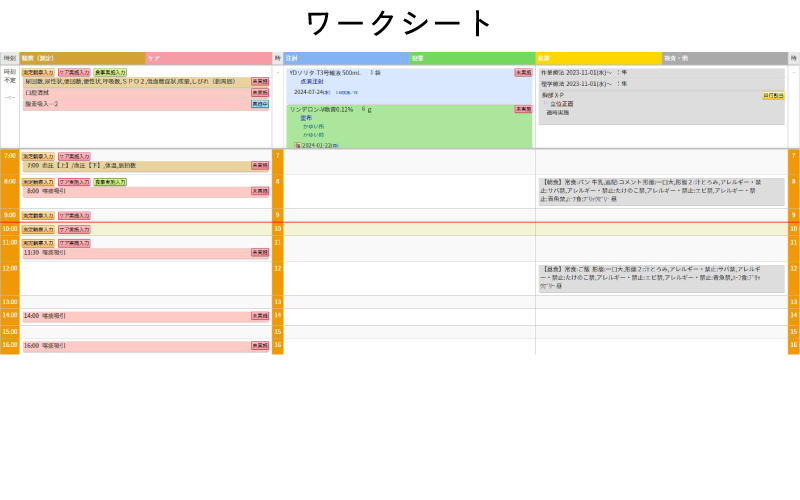Click 未実施 badge on 16:00 喀痰吸引
The height and width of the screenshot is (500, 800).
click(x=259, y=346)
